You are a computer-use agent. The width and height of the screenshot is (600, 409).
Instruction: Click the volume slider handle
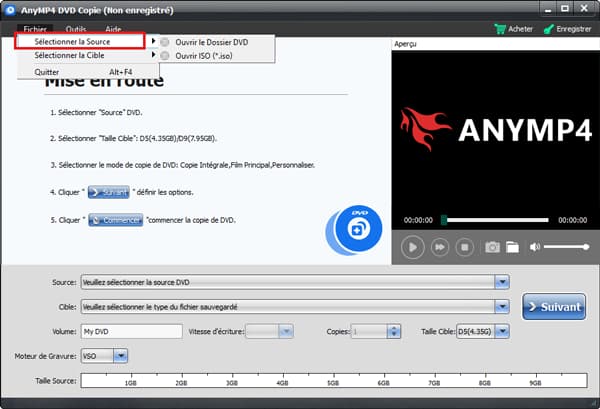(585, 247)
